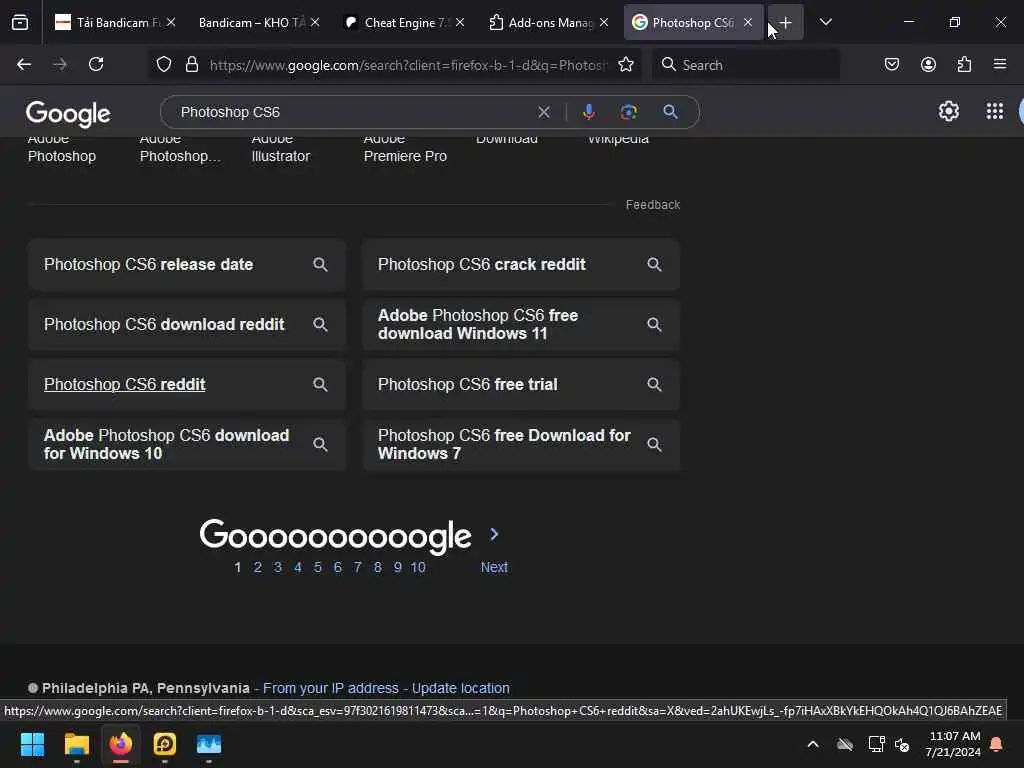Go to results page 10
This screenshot has width=1024, height=768.
pos(418,568)
